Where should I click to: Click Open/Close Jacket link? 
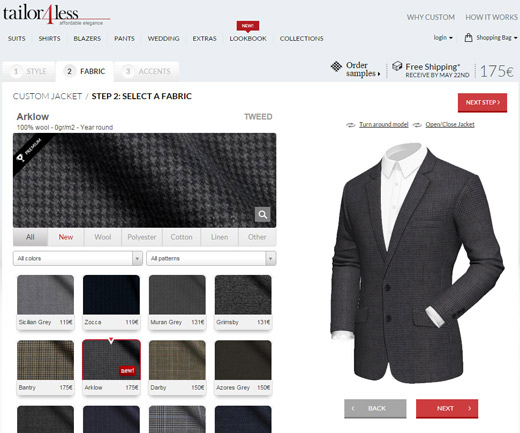tap(450, 125)
